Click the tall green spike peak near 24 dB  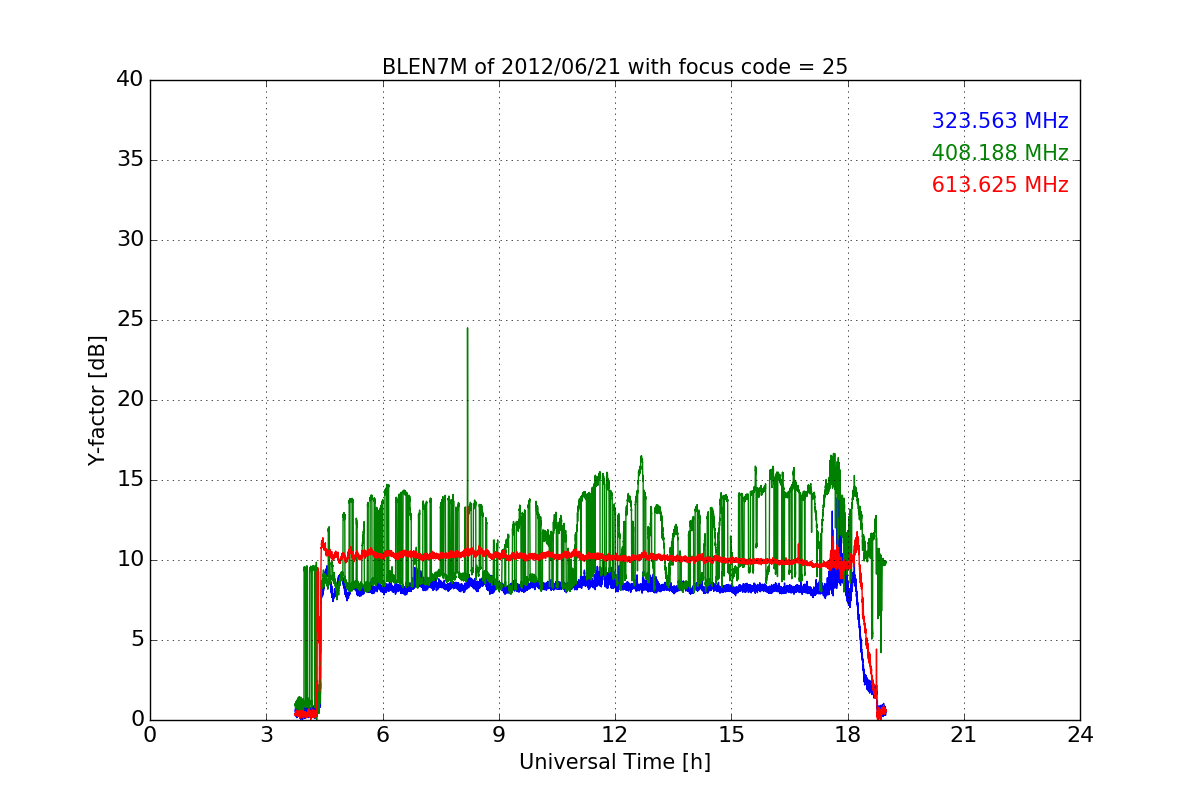click(467, 330)
